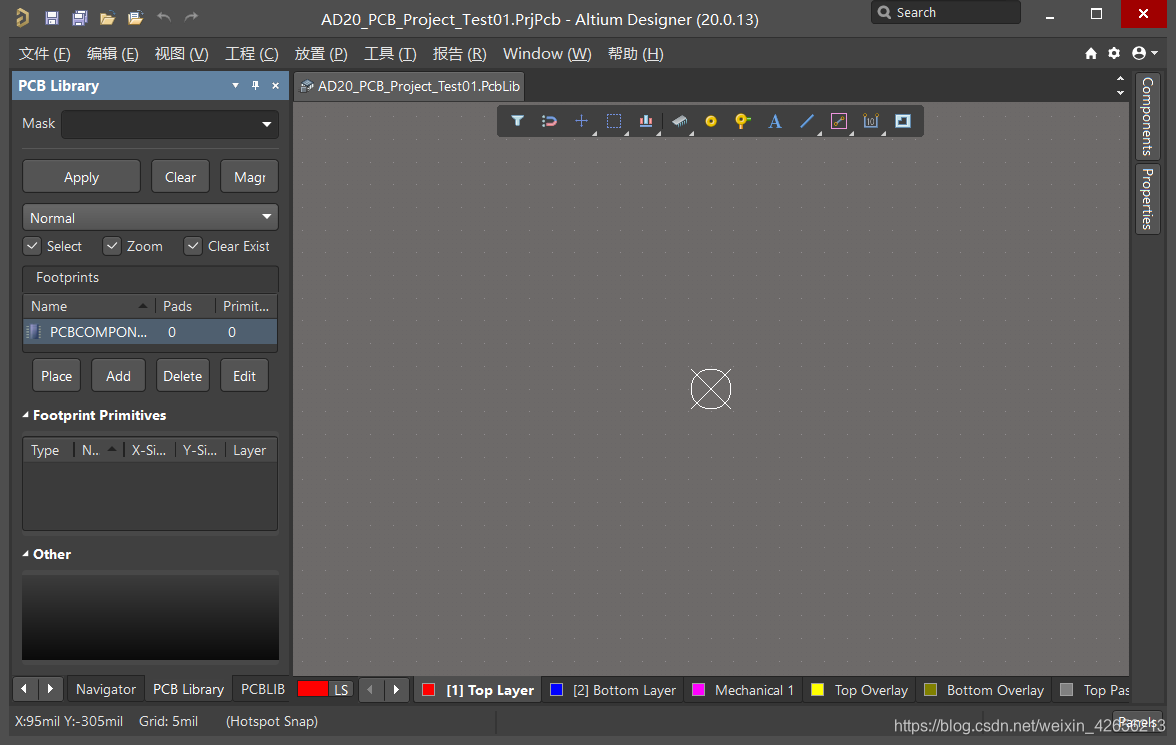Click the Bottom Layer blue color swatch

(x=556, y=689)
